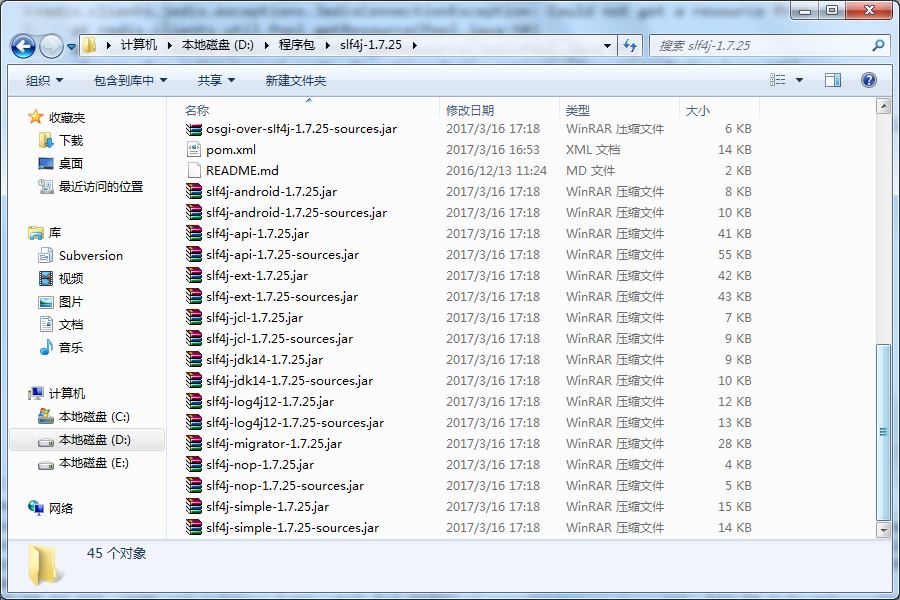900x600 pixels.
Task: Open the 组织 menu
Action: [x=44, y=81]
